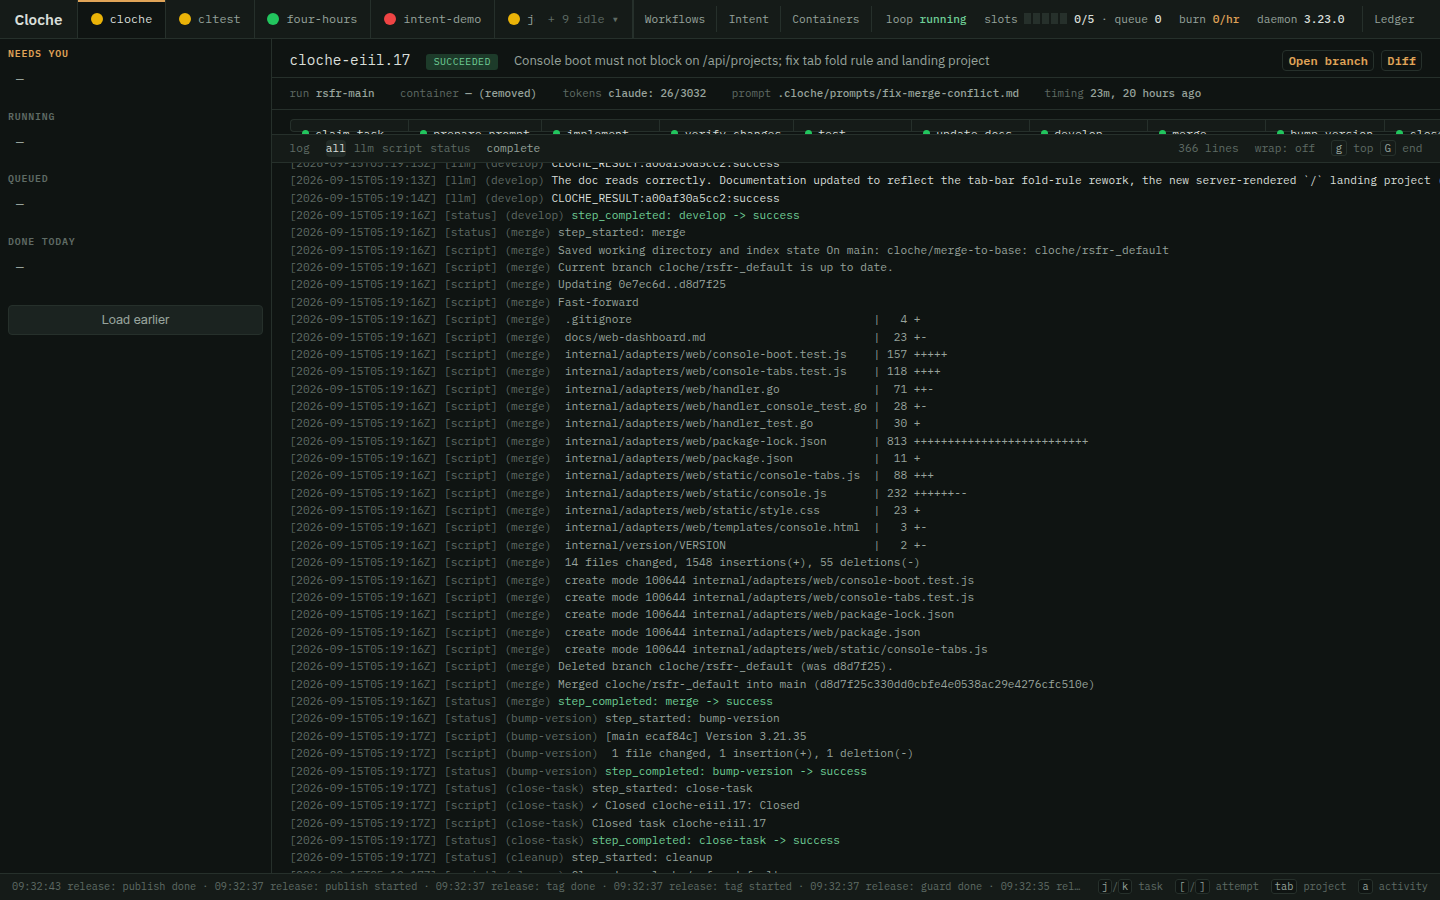
Task: Click the uppercase G key hint icon
Action: point(1388,148)
